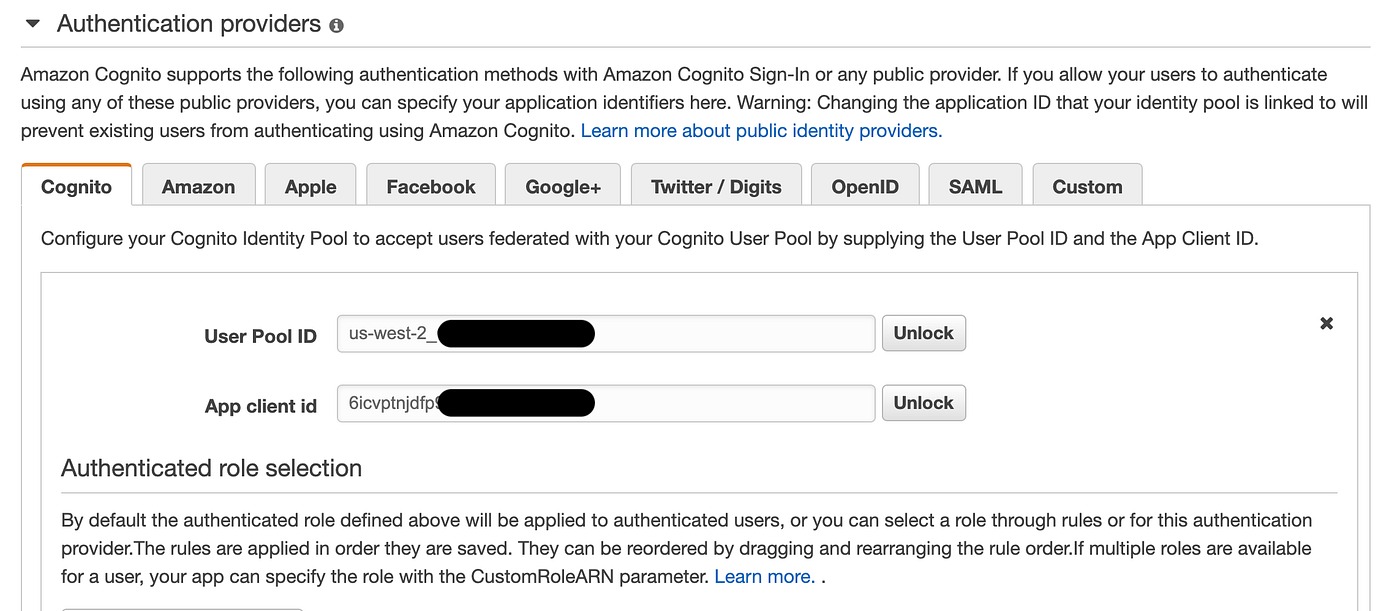
Task: Collapse the Authentication providers section triangle
Action: coord(32,24)
